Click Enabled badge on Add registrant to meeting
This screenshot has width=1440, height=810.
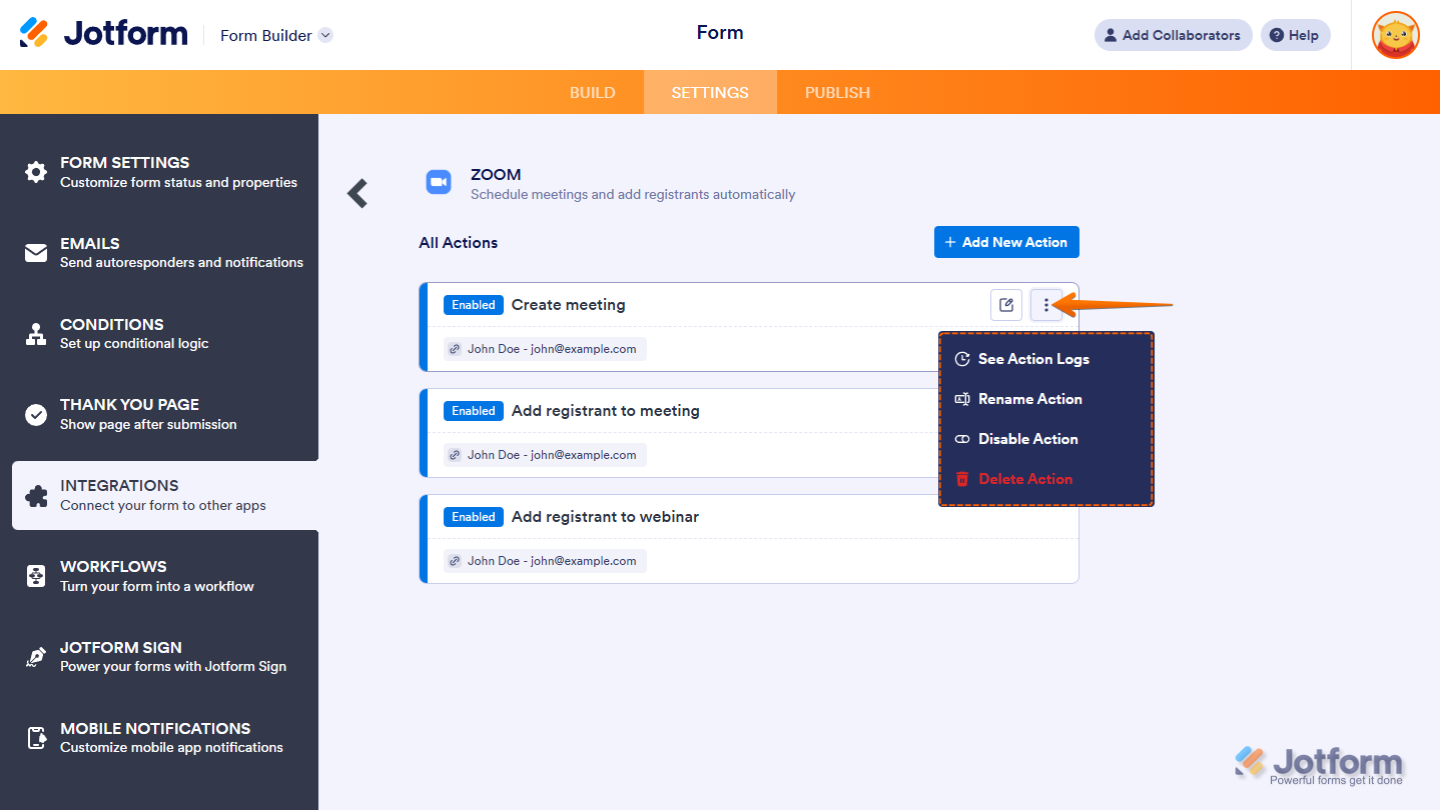474,411
